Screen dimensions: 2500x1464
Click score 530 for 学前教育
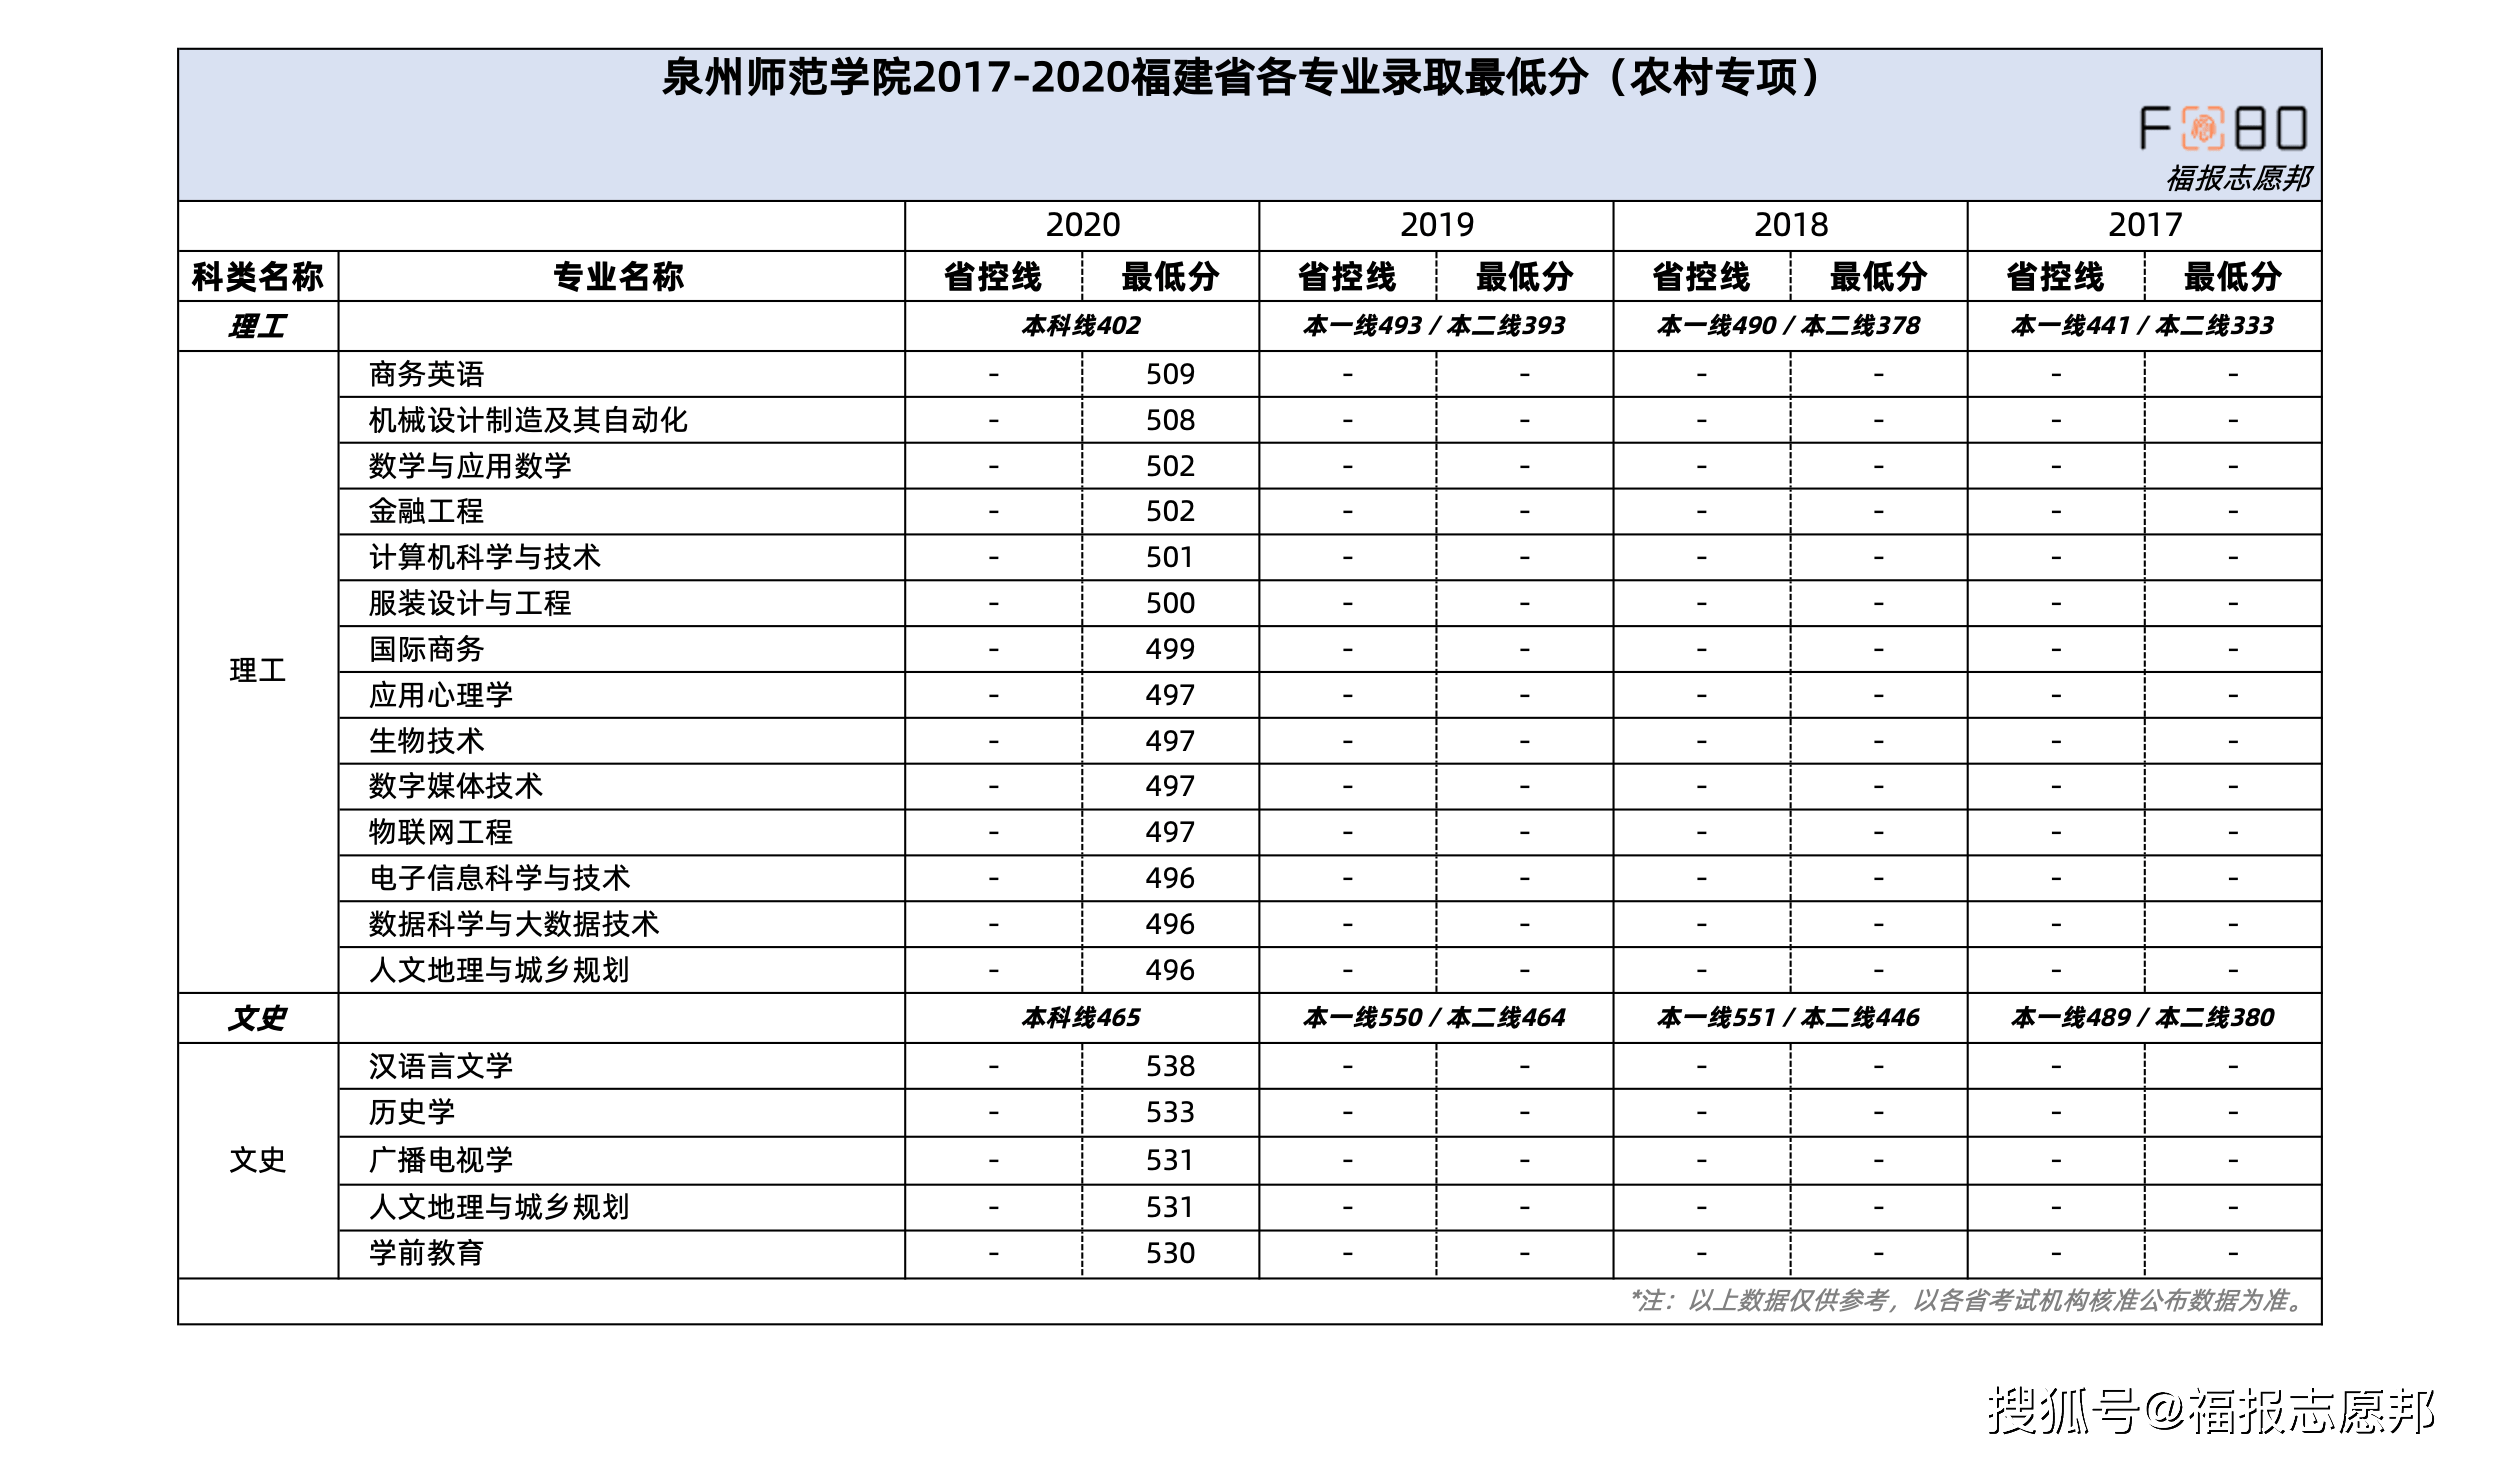(x=1170, y=1253)
